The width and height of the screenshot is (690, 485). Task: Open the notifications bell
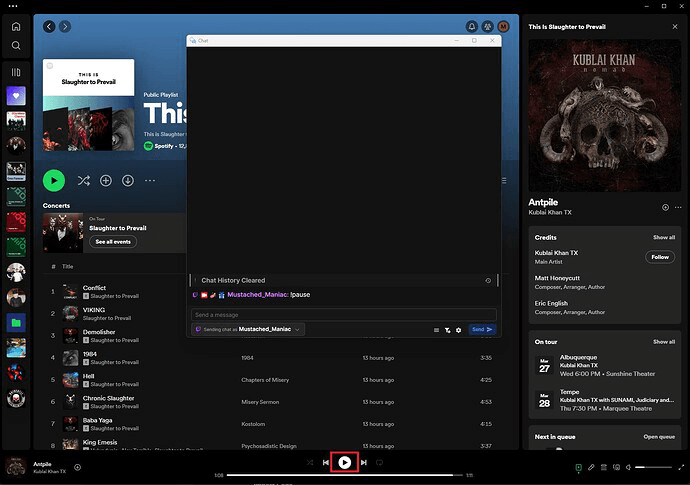tap(471, 26)
